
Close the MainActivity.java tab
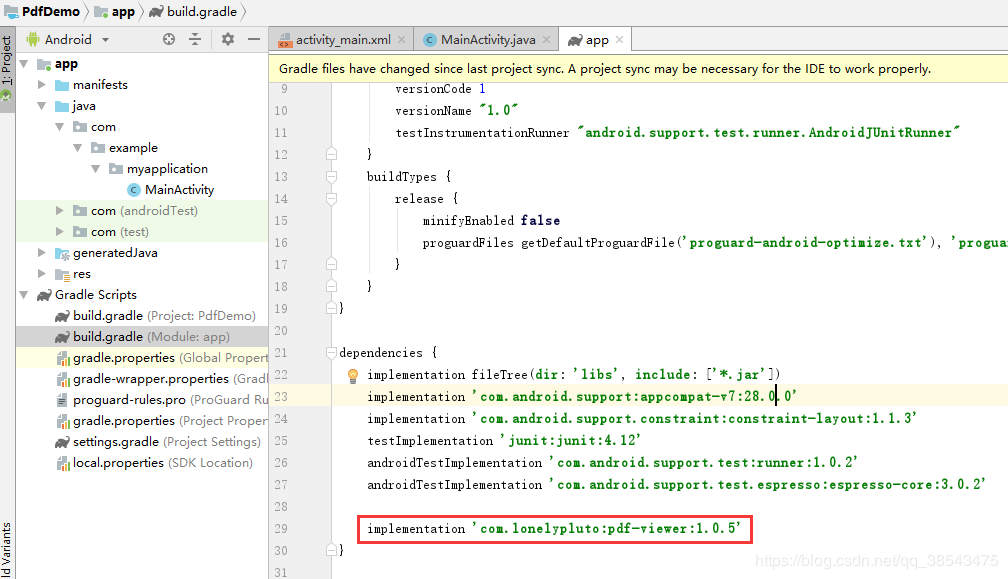tap(546, 39)
